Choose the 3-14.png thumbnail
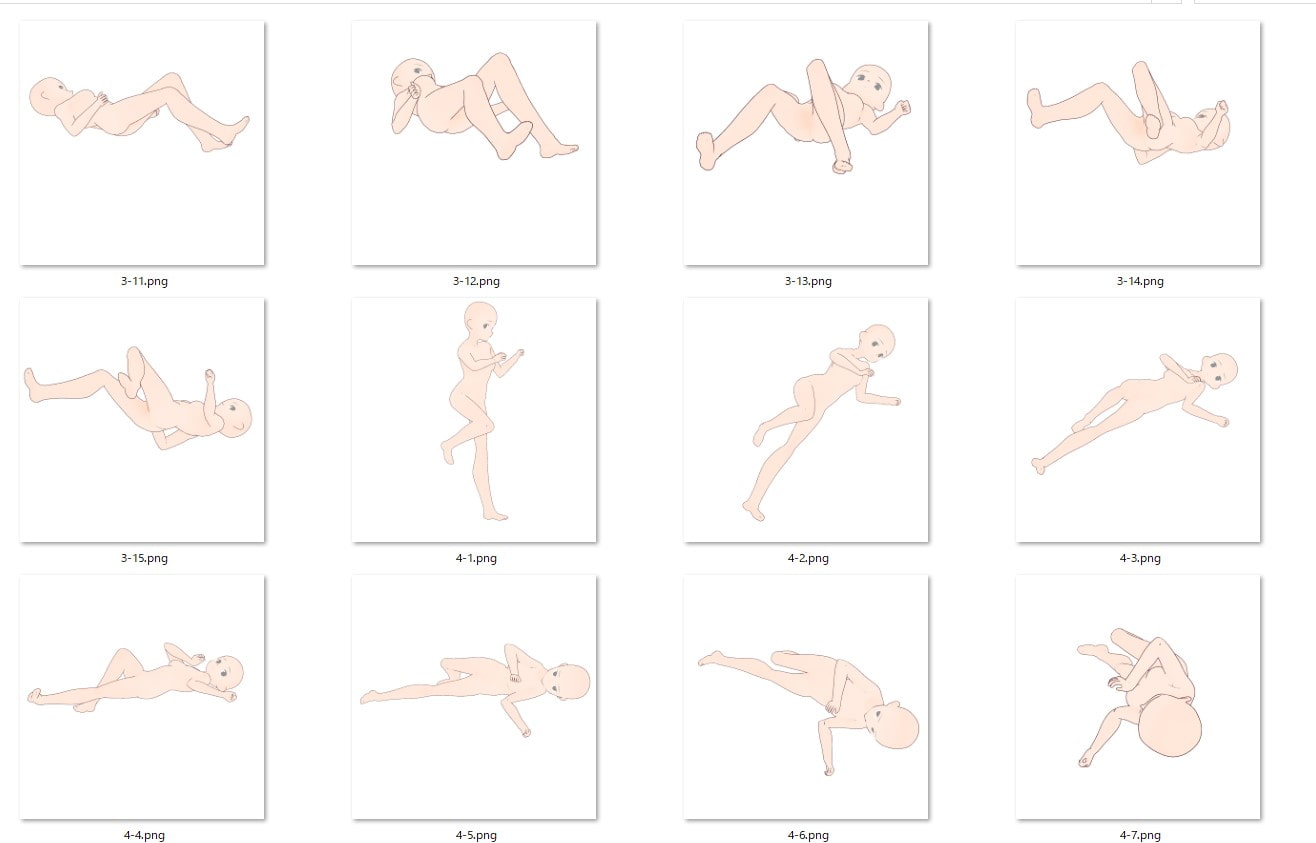The width and height of the screenshot is (1316, 843). [x=1138, y=143]
